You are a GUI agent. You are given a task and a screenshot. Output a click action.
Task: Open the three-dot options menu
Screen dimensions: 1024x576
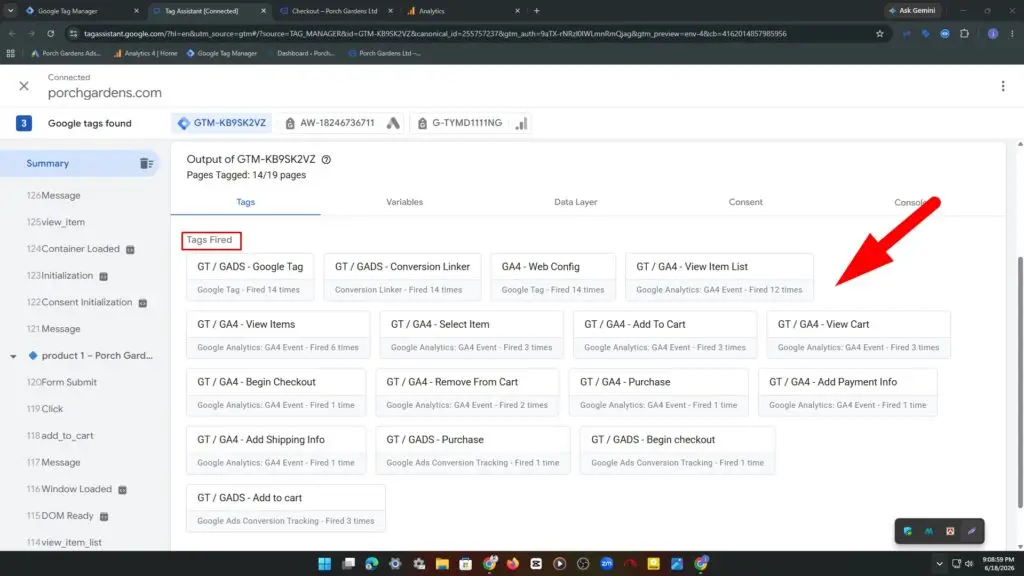(x=1003, y=86)
